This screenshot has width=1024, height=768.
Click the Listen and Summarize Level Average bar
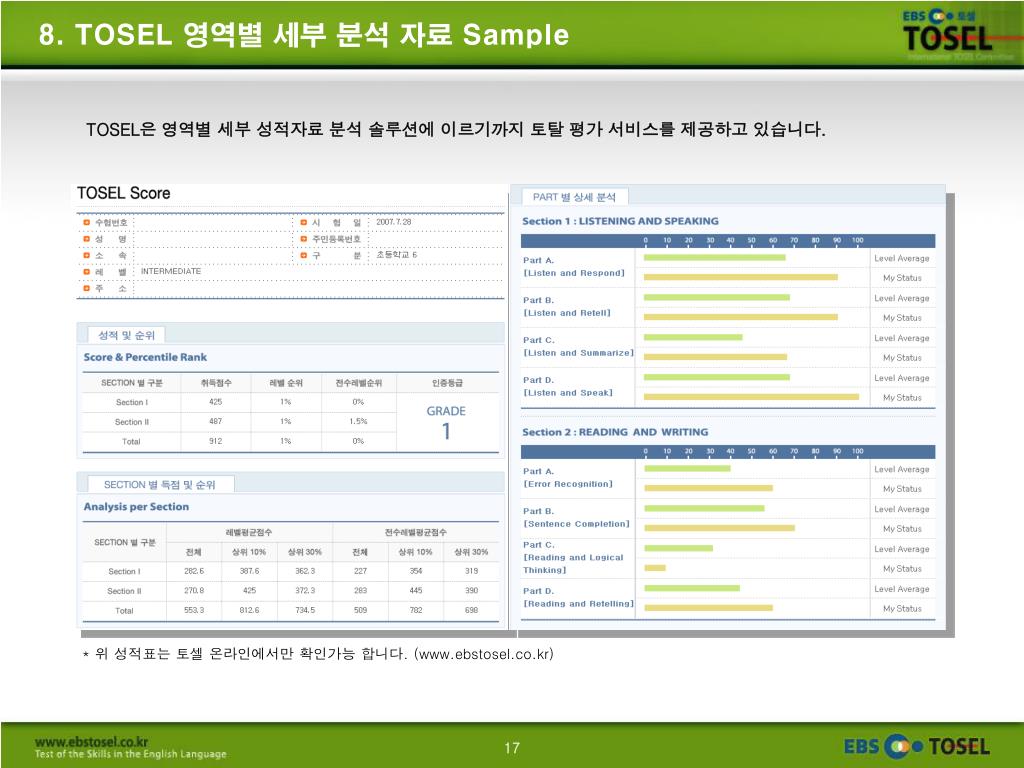pyautogui.click(x=693, y=338)
